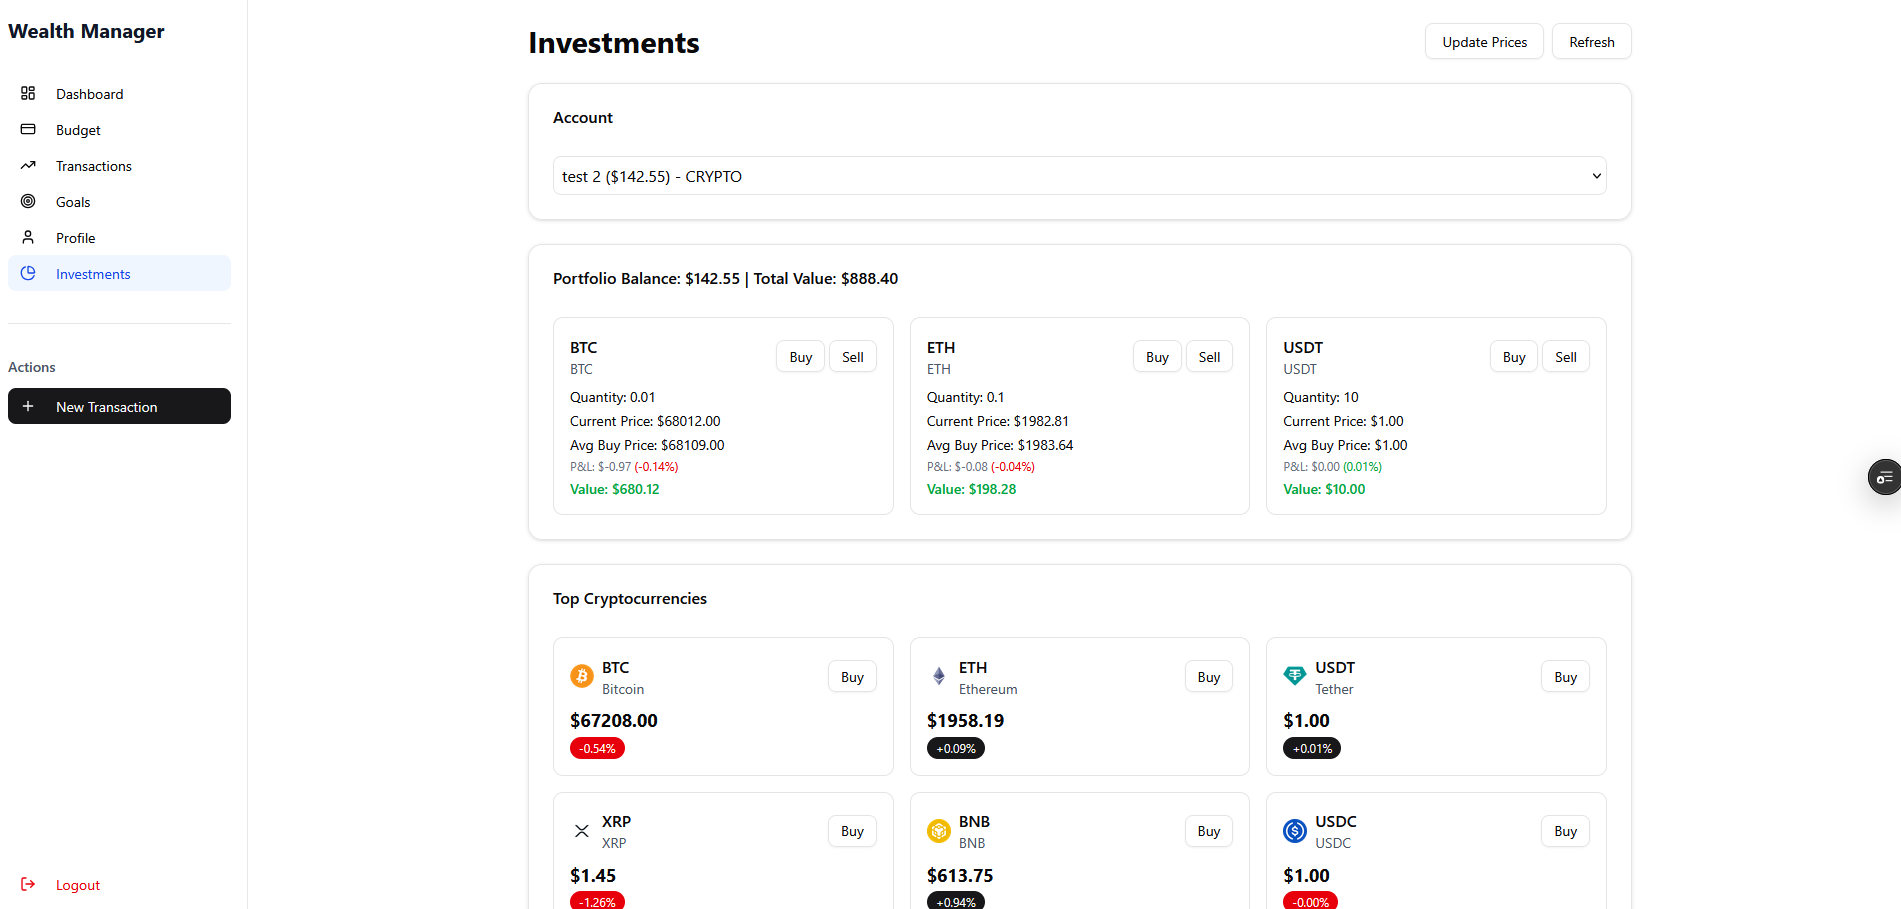
Task: Click the Dashboard grid icon in sidebar
Action: 28,93
